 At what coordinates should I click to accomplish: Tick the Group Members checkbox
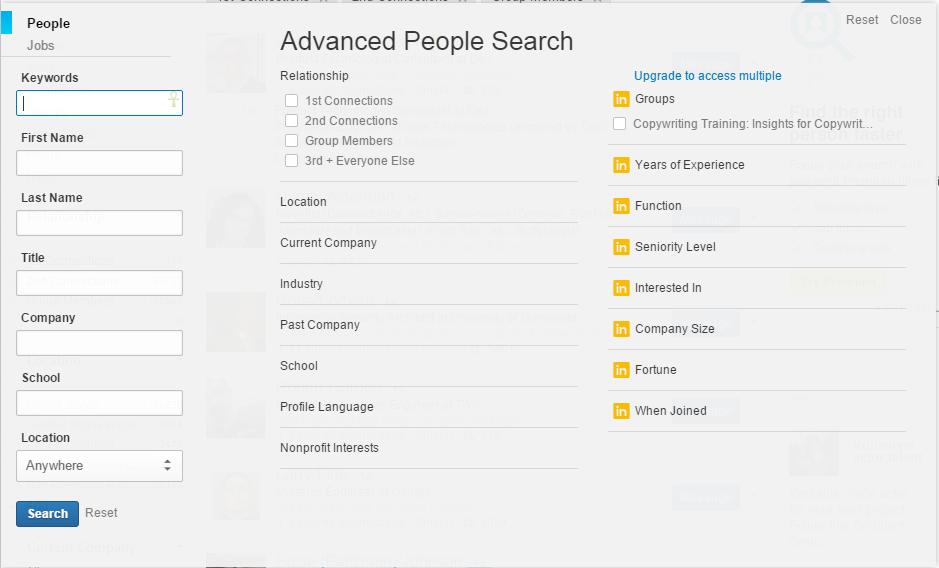click(292, 141)
